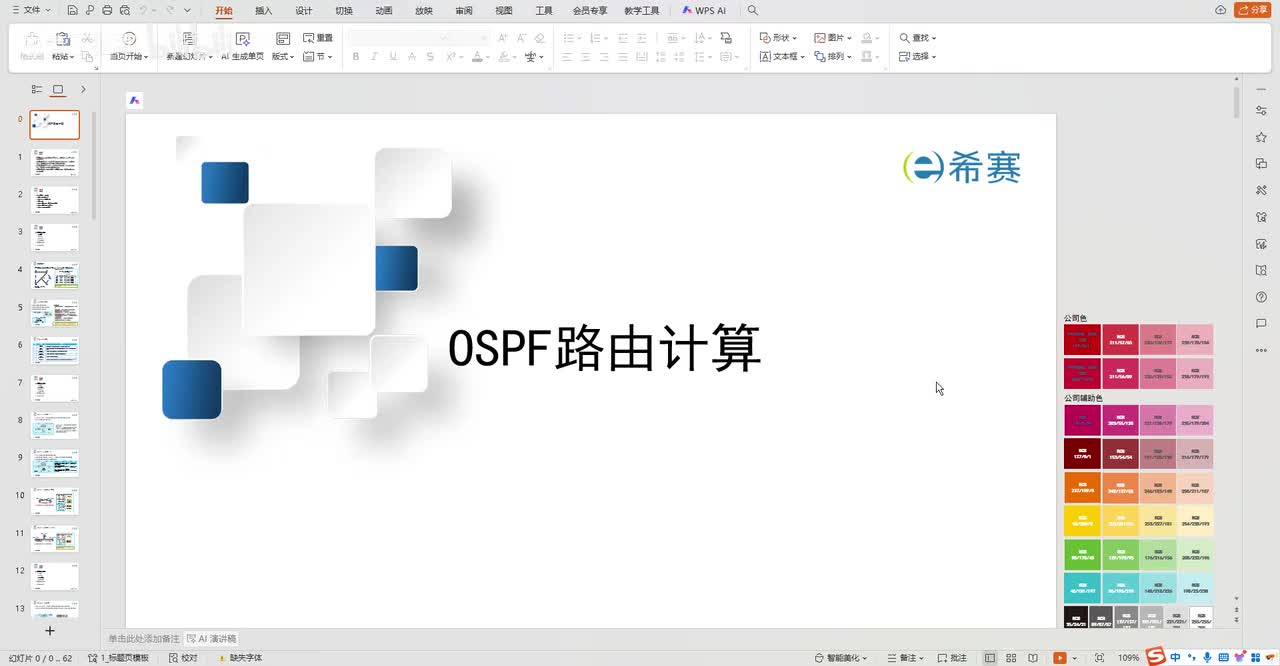Viewport: 1280px width, 666px height.
Task: Click the clear formatting eraser icon
Action: coord(540,38)
